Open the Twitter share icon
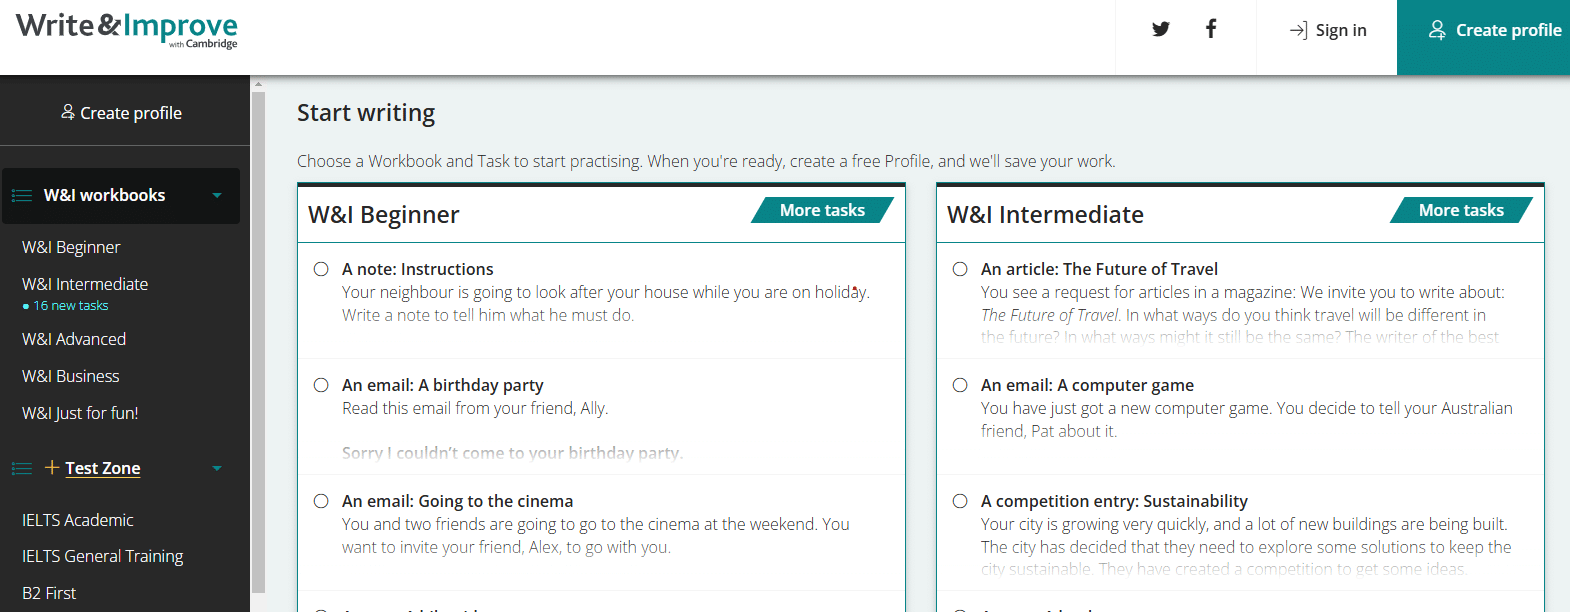 click(1160, 29)
